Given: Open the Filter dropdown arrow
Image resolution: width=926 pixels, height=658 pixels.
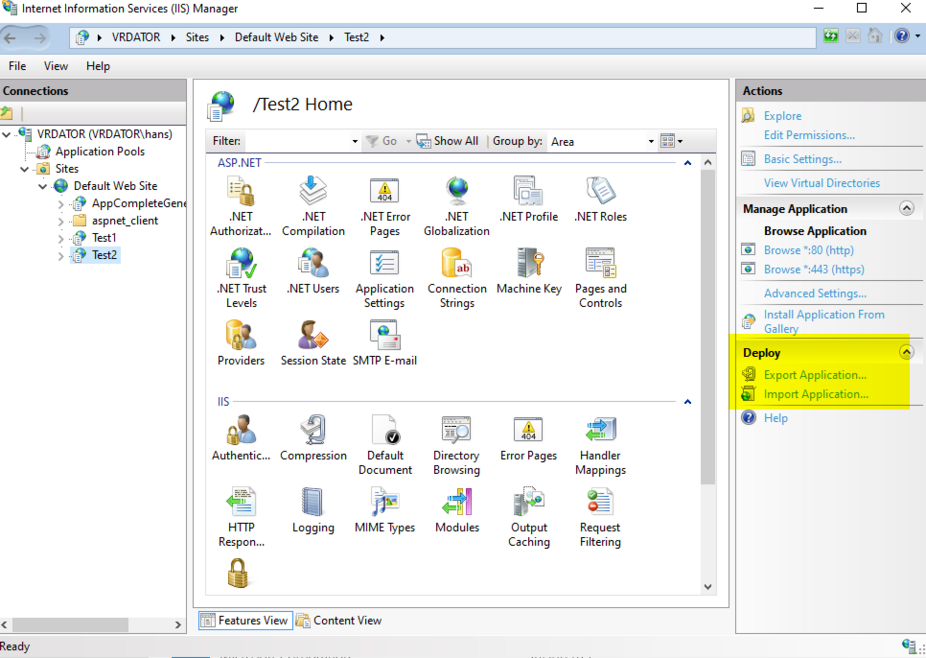Looking at the screenshot, I should click(355, 142).
